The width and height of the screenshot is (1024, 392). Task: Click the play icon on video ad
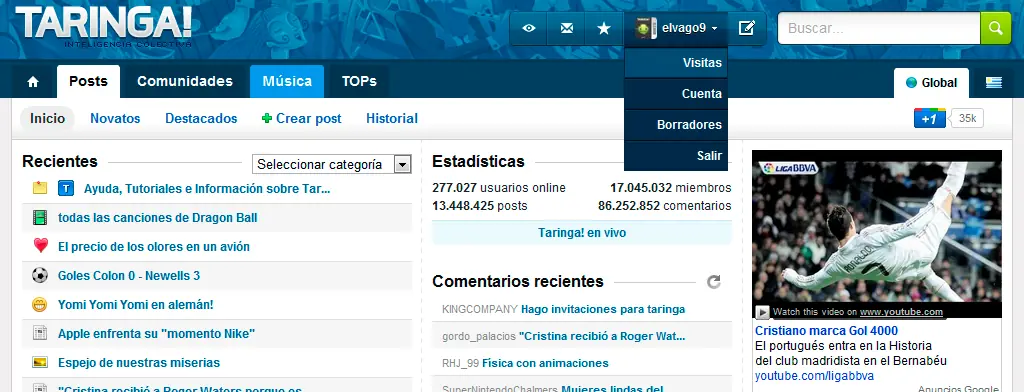point(762,312)
